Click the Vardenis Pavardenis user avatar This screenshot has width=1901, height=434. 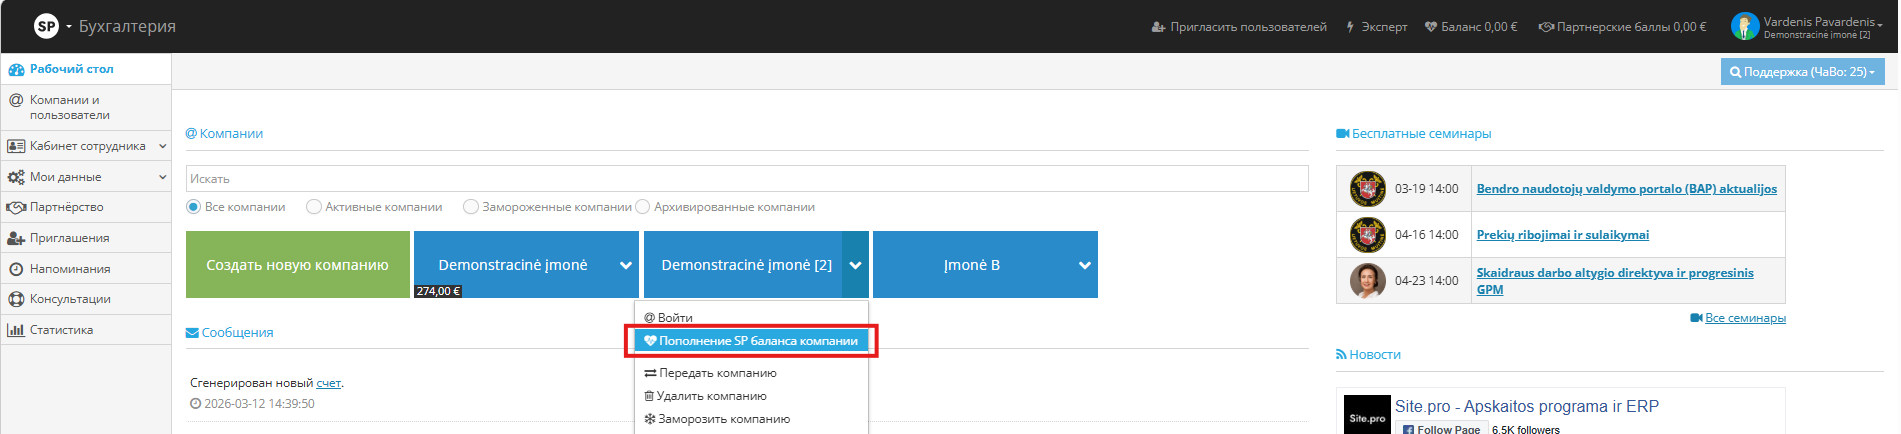[1744, 27]
